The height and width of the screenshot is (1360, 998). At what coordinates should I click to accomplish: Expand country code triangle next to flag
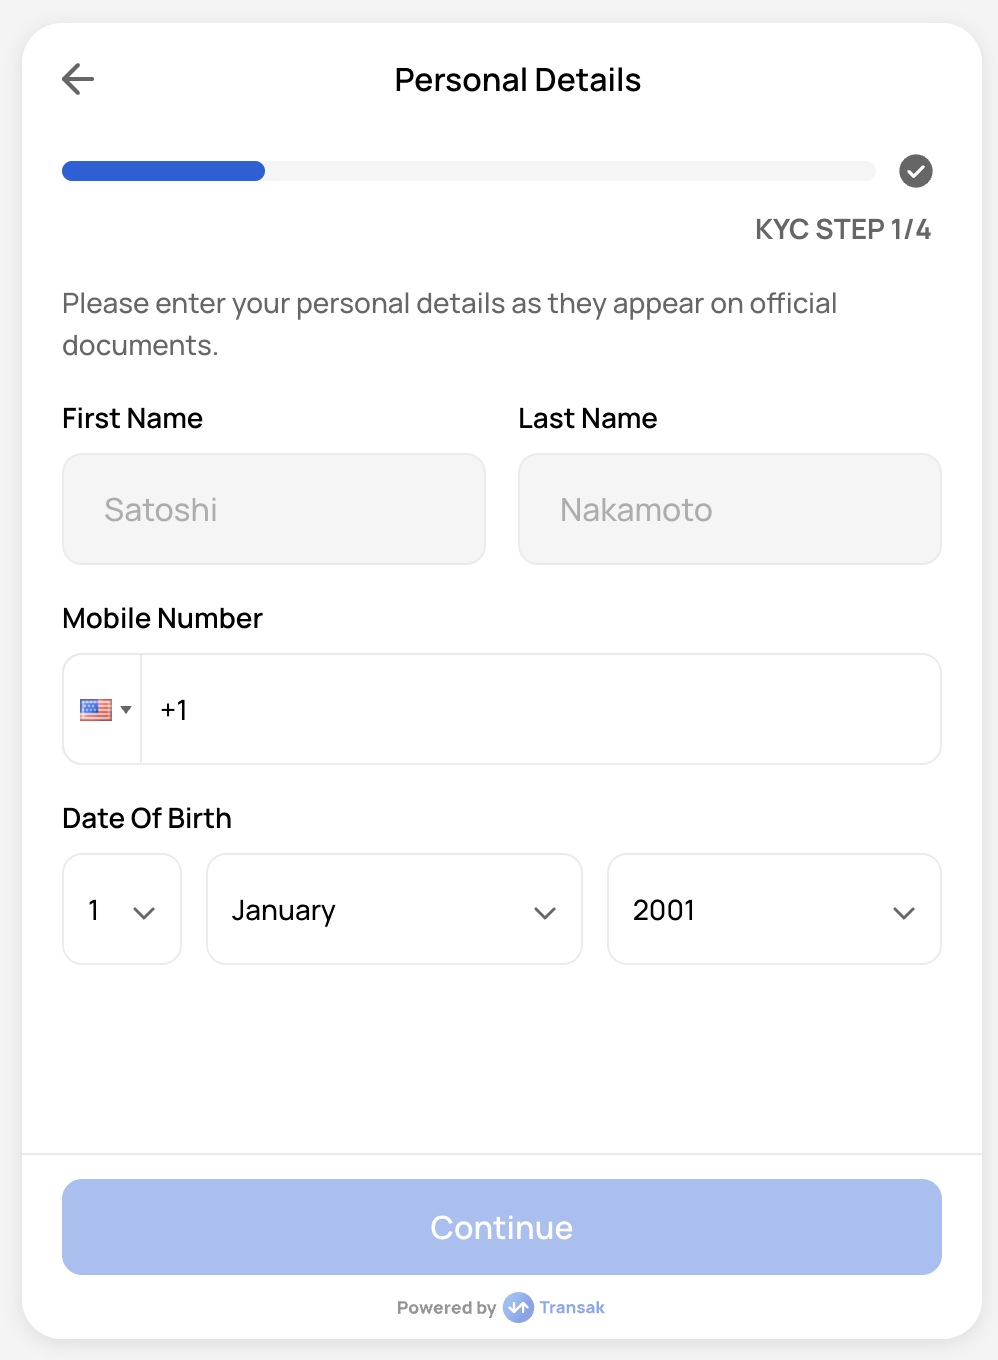(x=126, y=710)
